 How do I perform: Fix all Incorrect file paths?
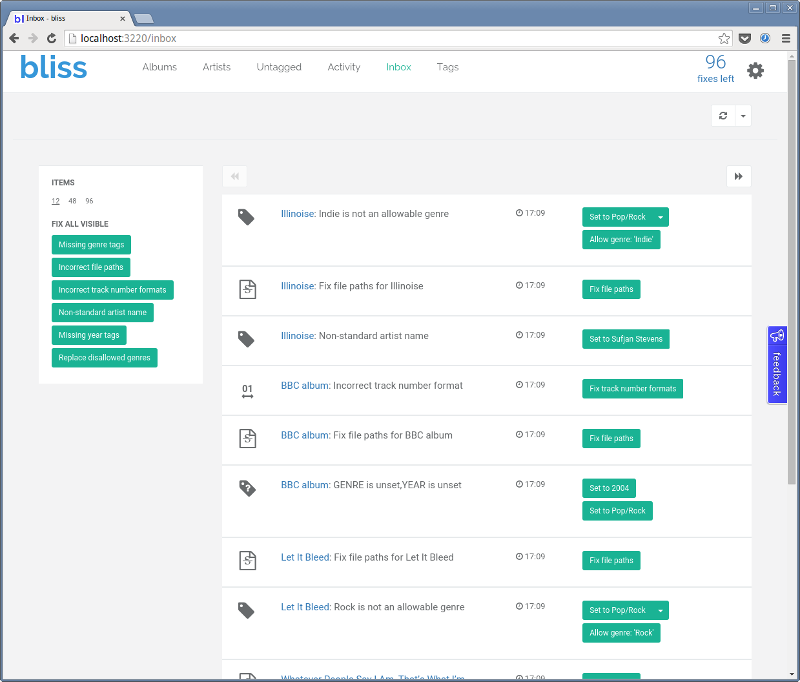tap(91, 267)
